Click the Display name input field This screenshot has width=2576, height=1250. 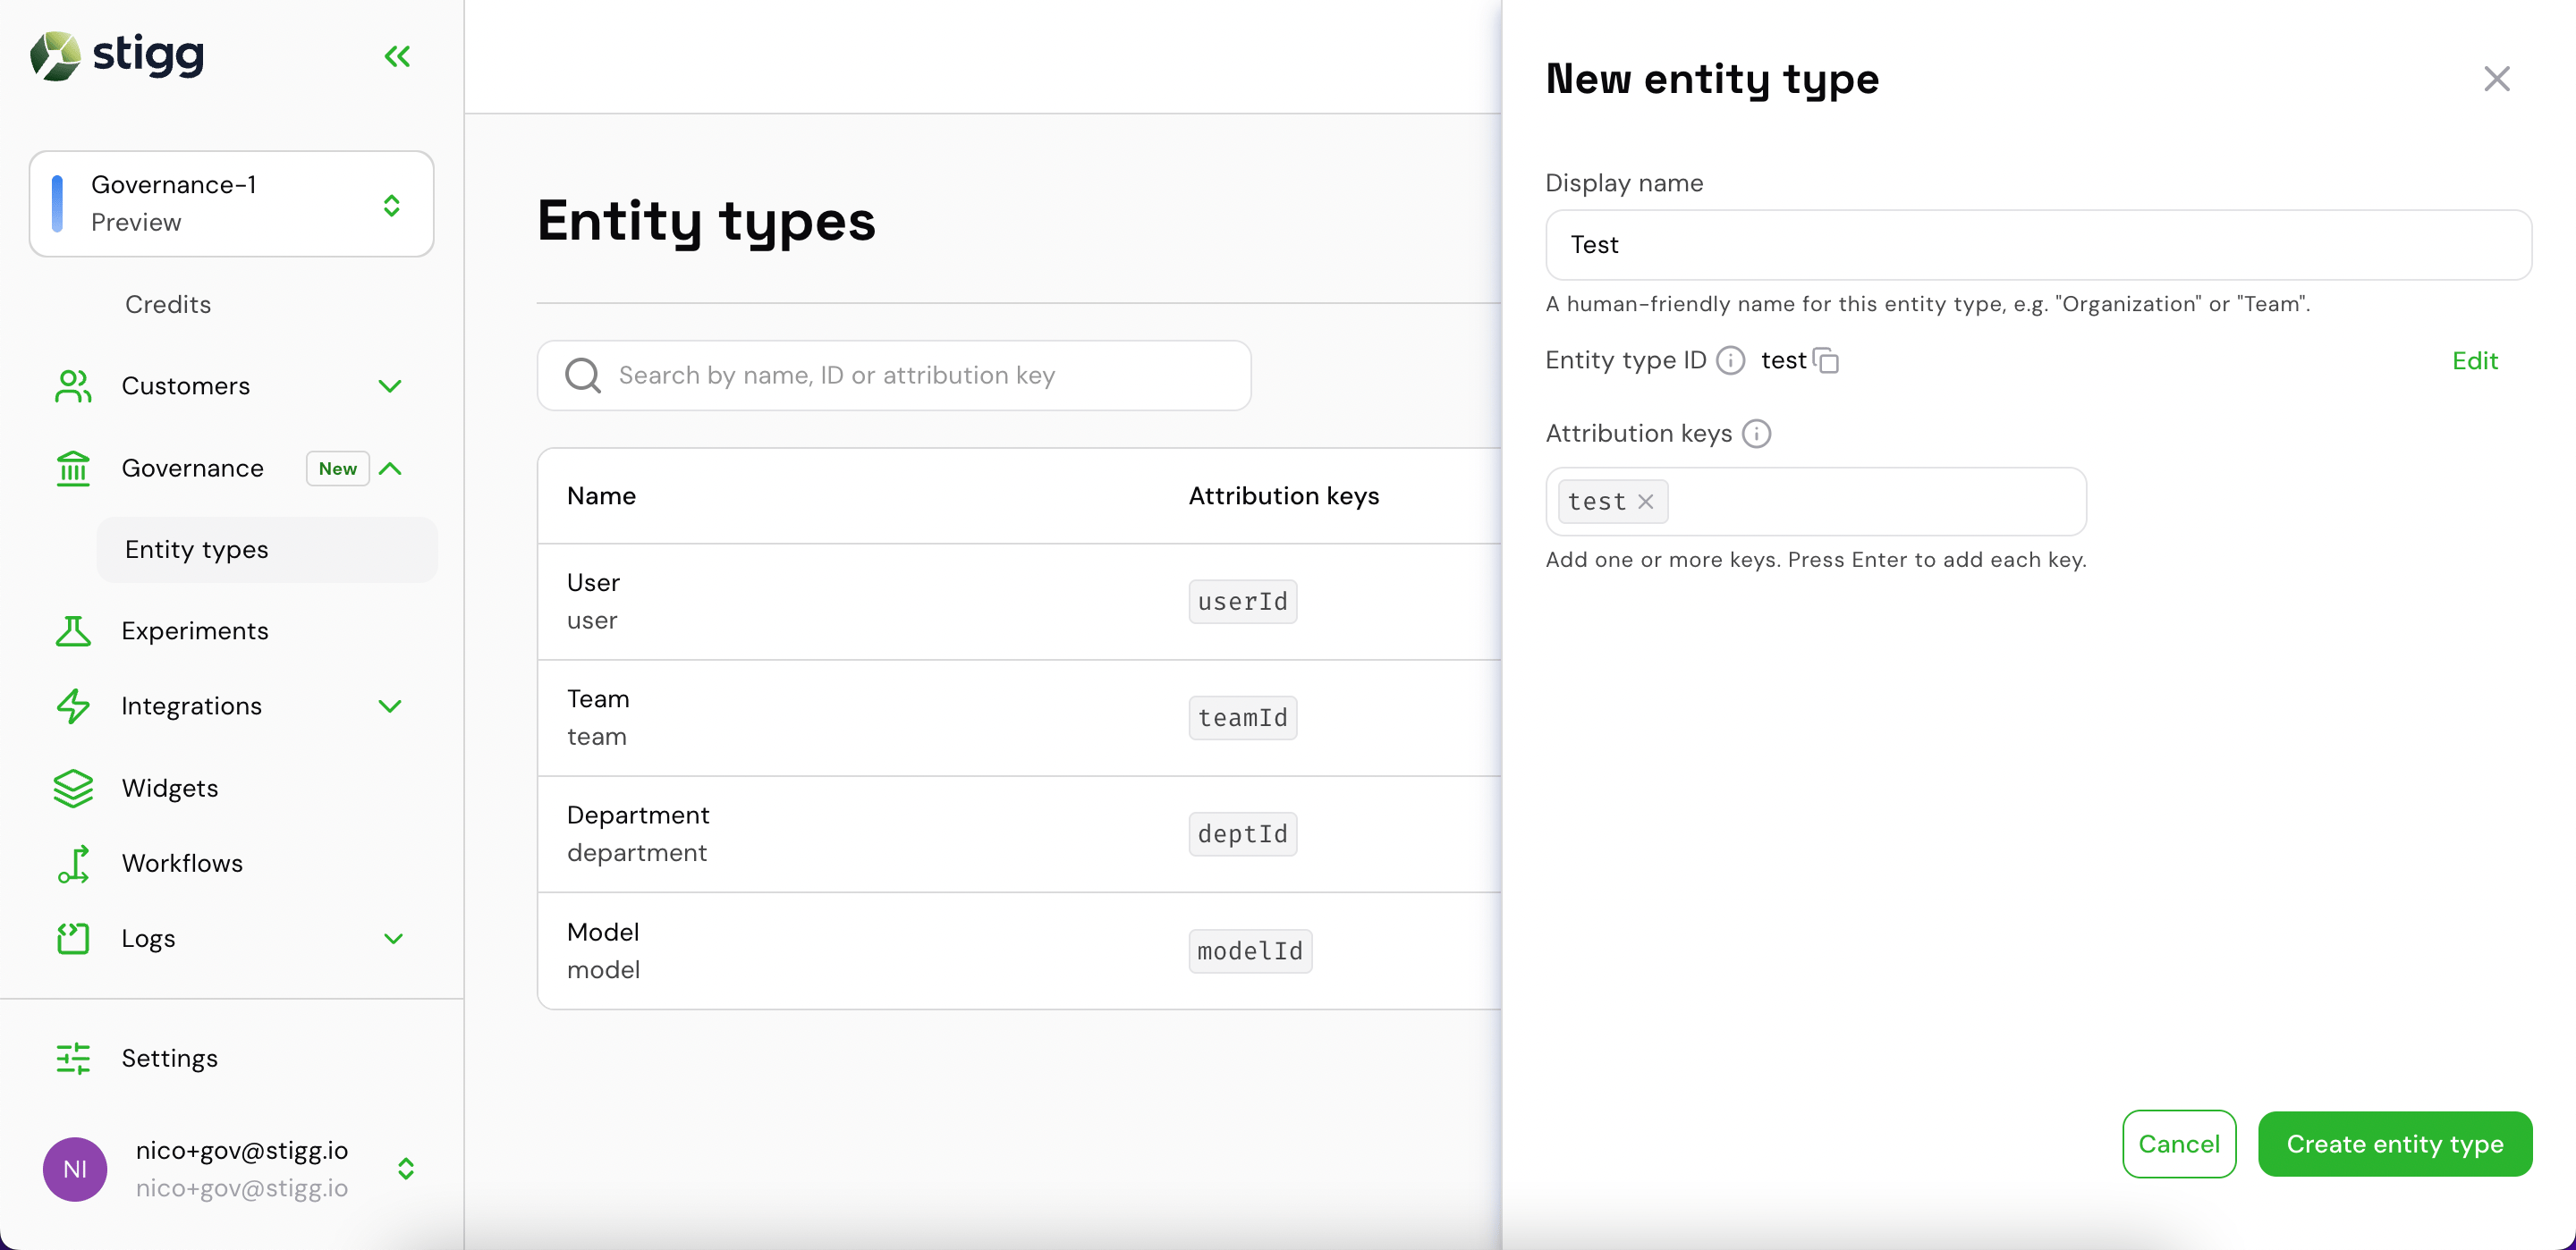pyautogui.click(x=2038, y=245)
